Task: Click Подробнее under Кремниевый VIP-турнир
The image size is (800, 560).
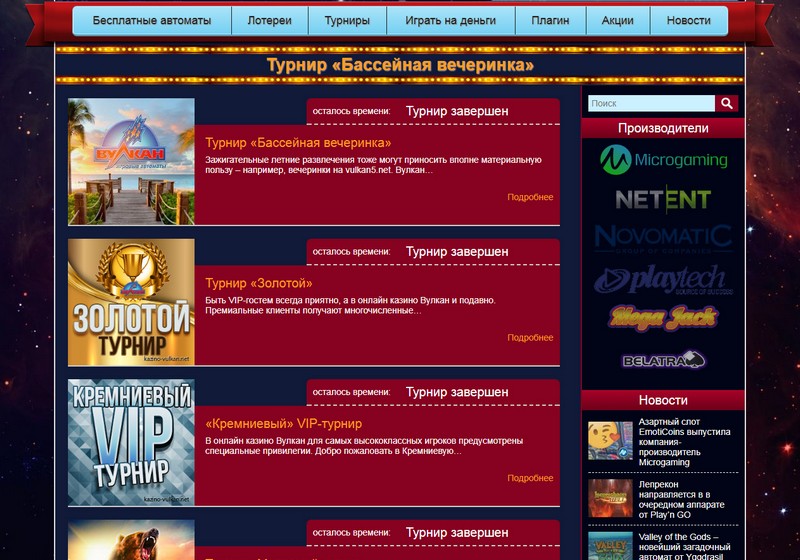Action: coord(530,478)
